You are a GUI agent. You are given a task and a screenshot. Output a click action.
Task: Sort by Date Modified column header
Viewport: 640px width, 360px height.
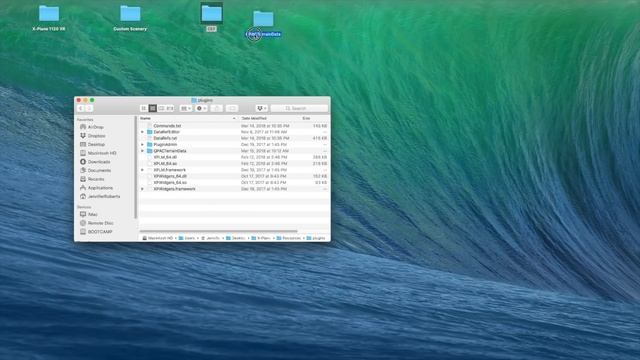(269, 118)
